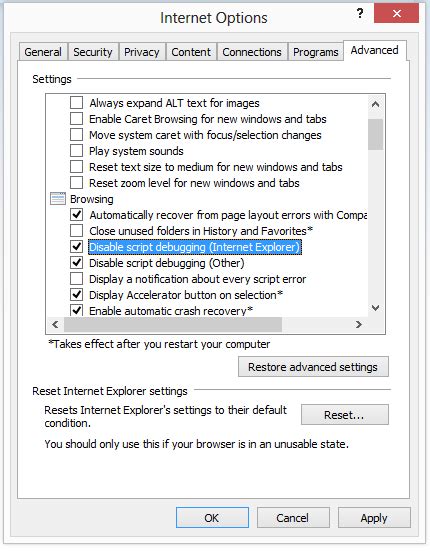Toggle Reset zoom level for new windows
Screen dimensions: 430x551
click(77, 183)
